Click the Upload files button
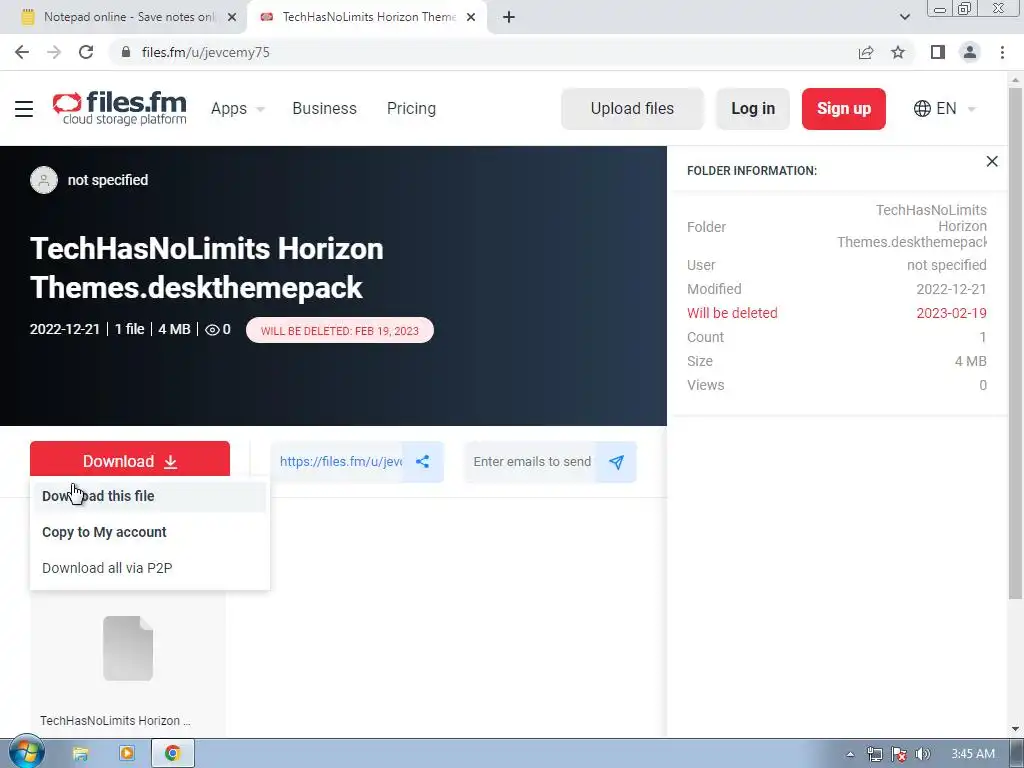Viewport: 1024px width, 768px height. pos(632,108)
